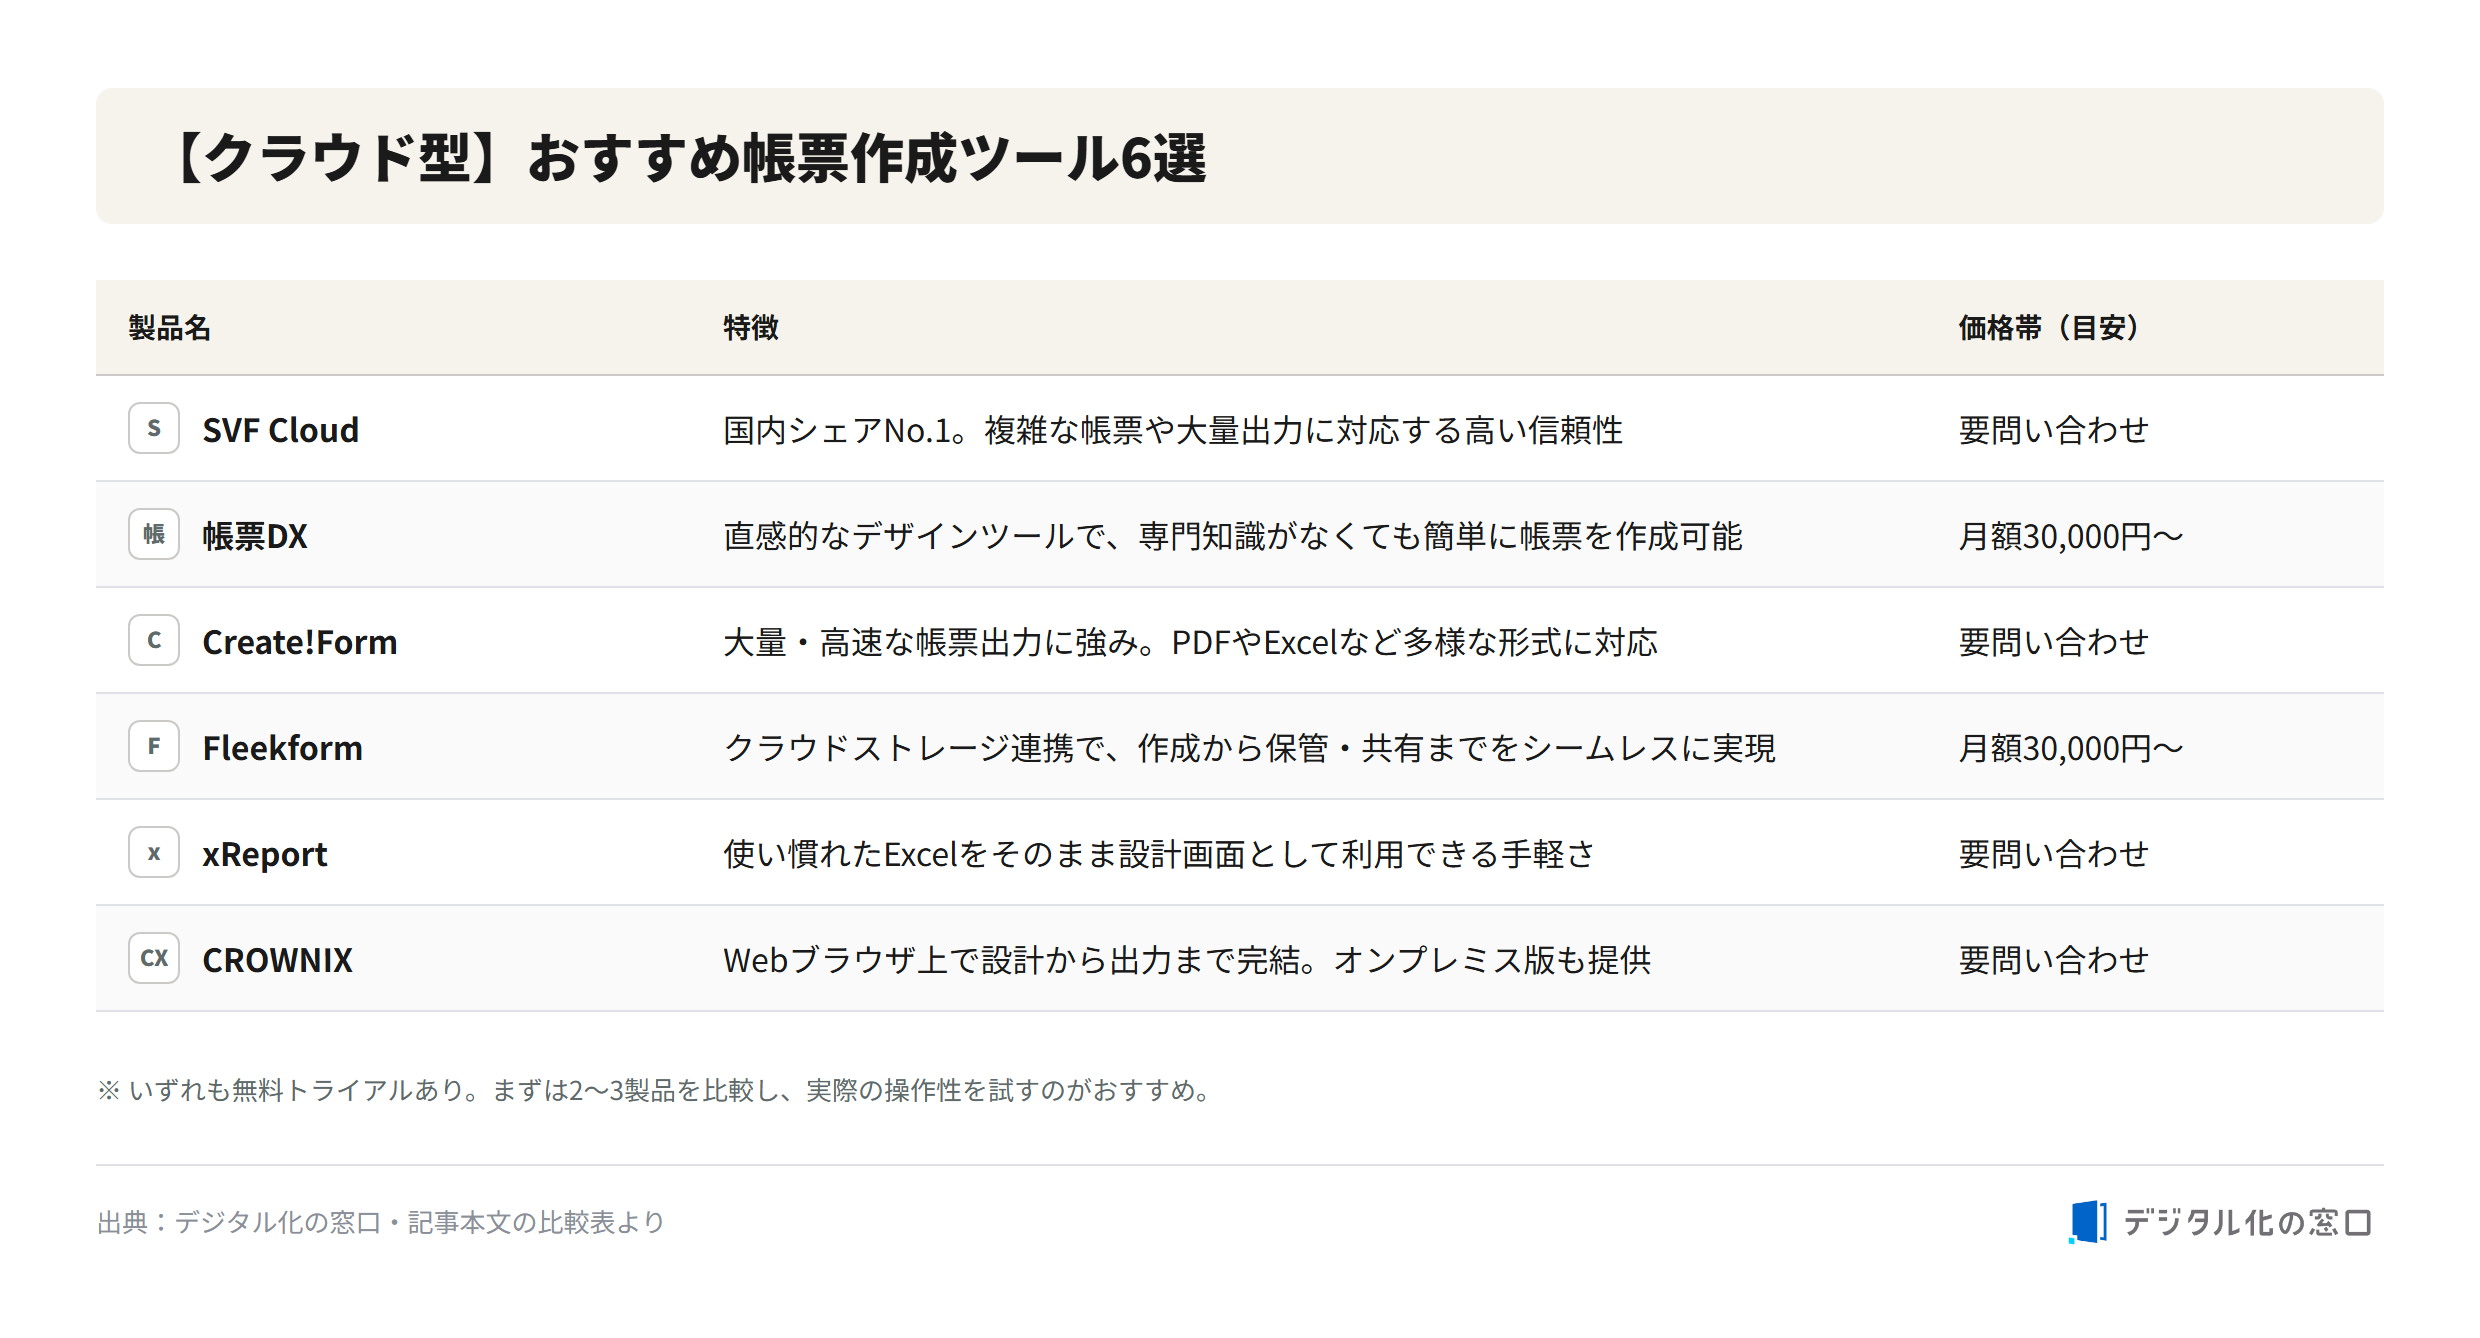The width and height of the screenshot is (2480, 1338).
Task: Click 帳票DX price cell '月額30,000円〜'
Action: pyautogui.click(x=2070, y=536)
